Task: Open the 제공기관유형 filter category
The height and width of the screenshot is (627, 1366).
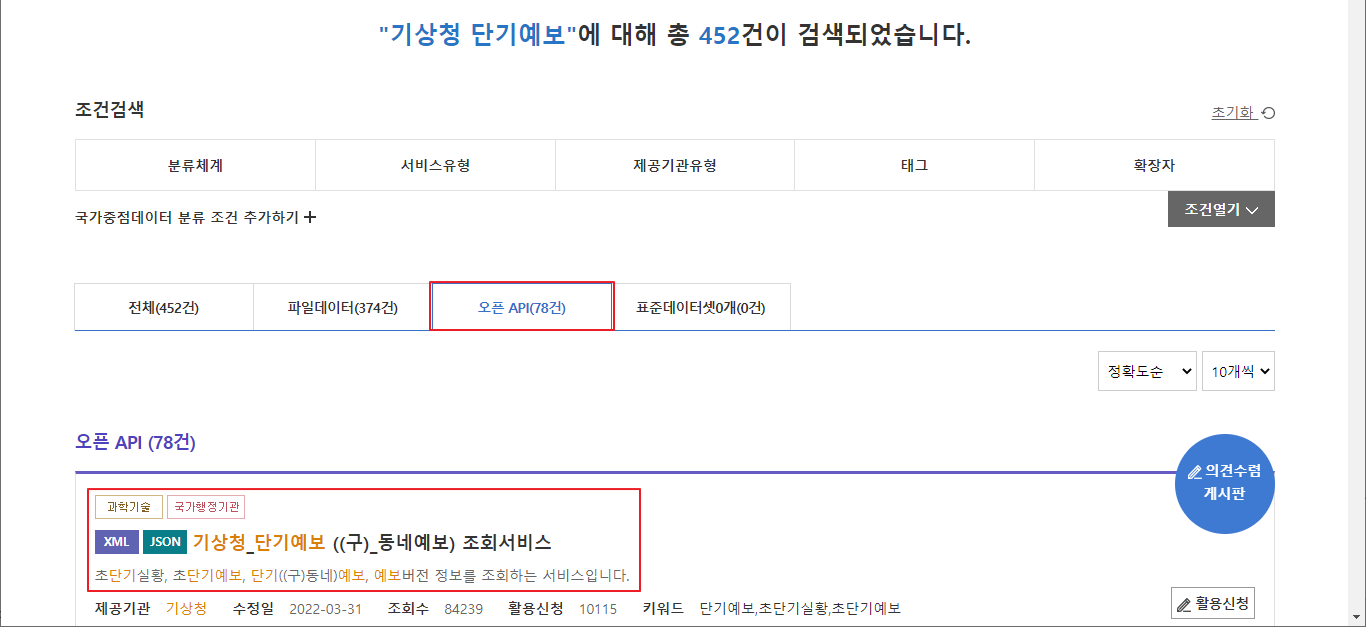Action: click(x=675, y=165)
